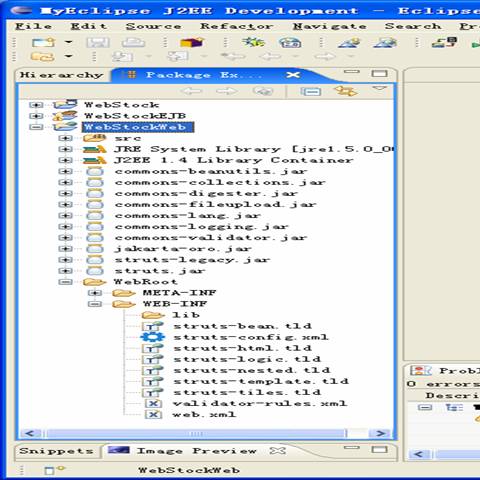The height and width of the screenshot is (480, 480).
Task: Select the Image Preview tab
Action: click(x=197, y=451)
